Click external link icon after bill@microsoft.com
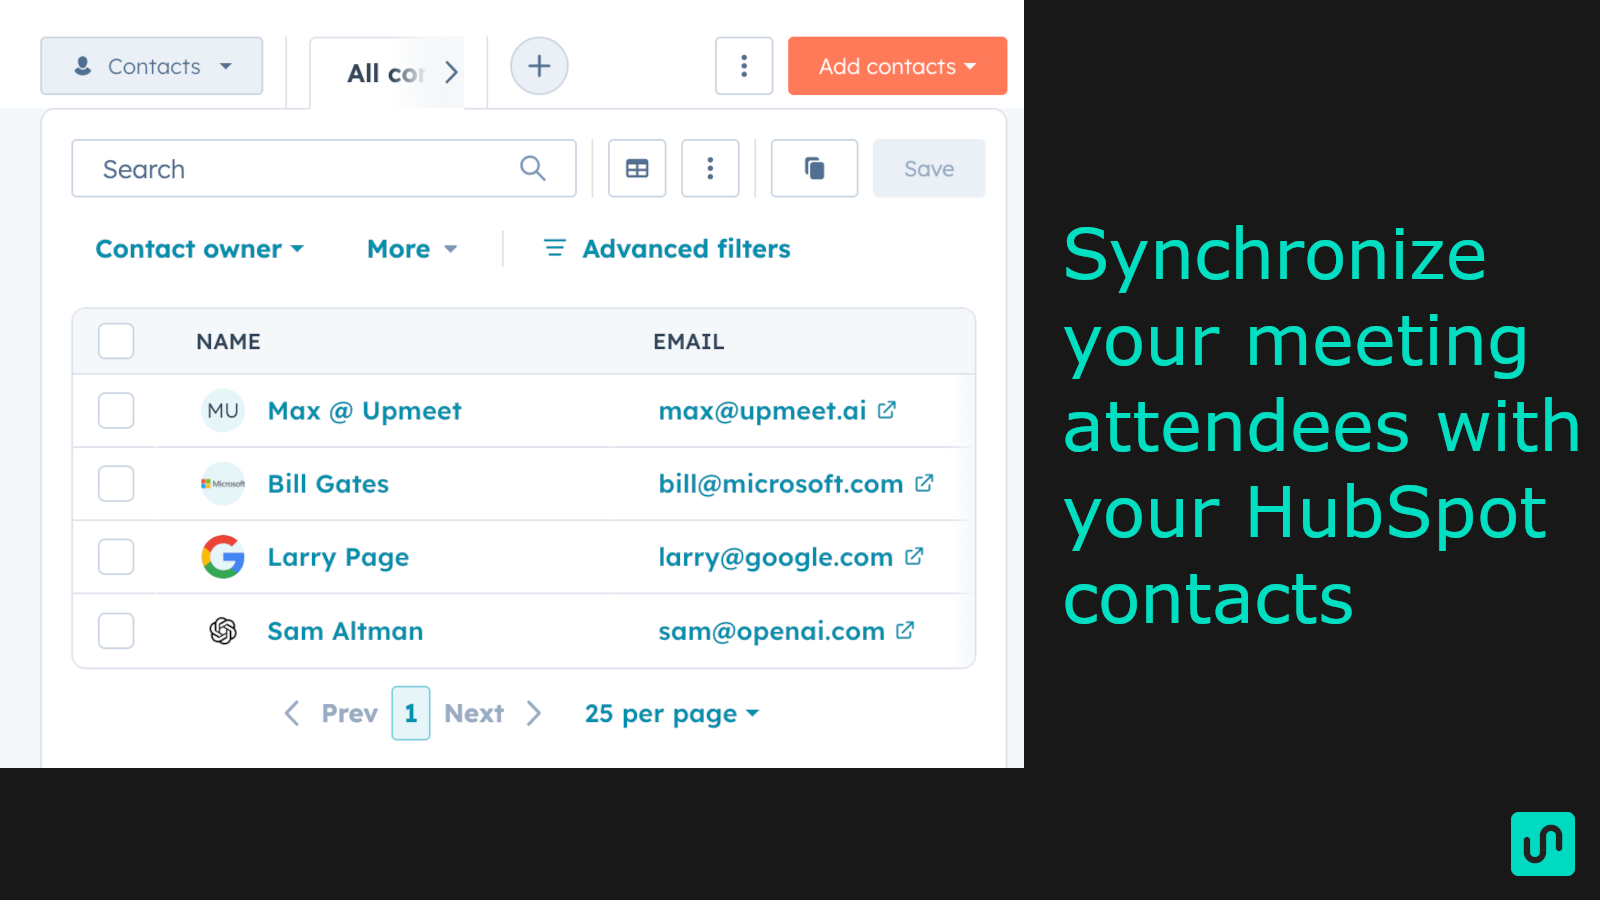 click(x=924, y=483)
